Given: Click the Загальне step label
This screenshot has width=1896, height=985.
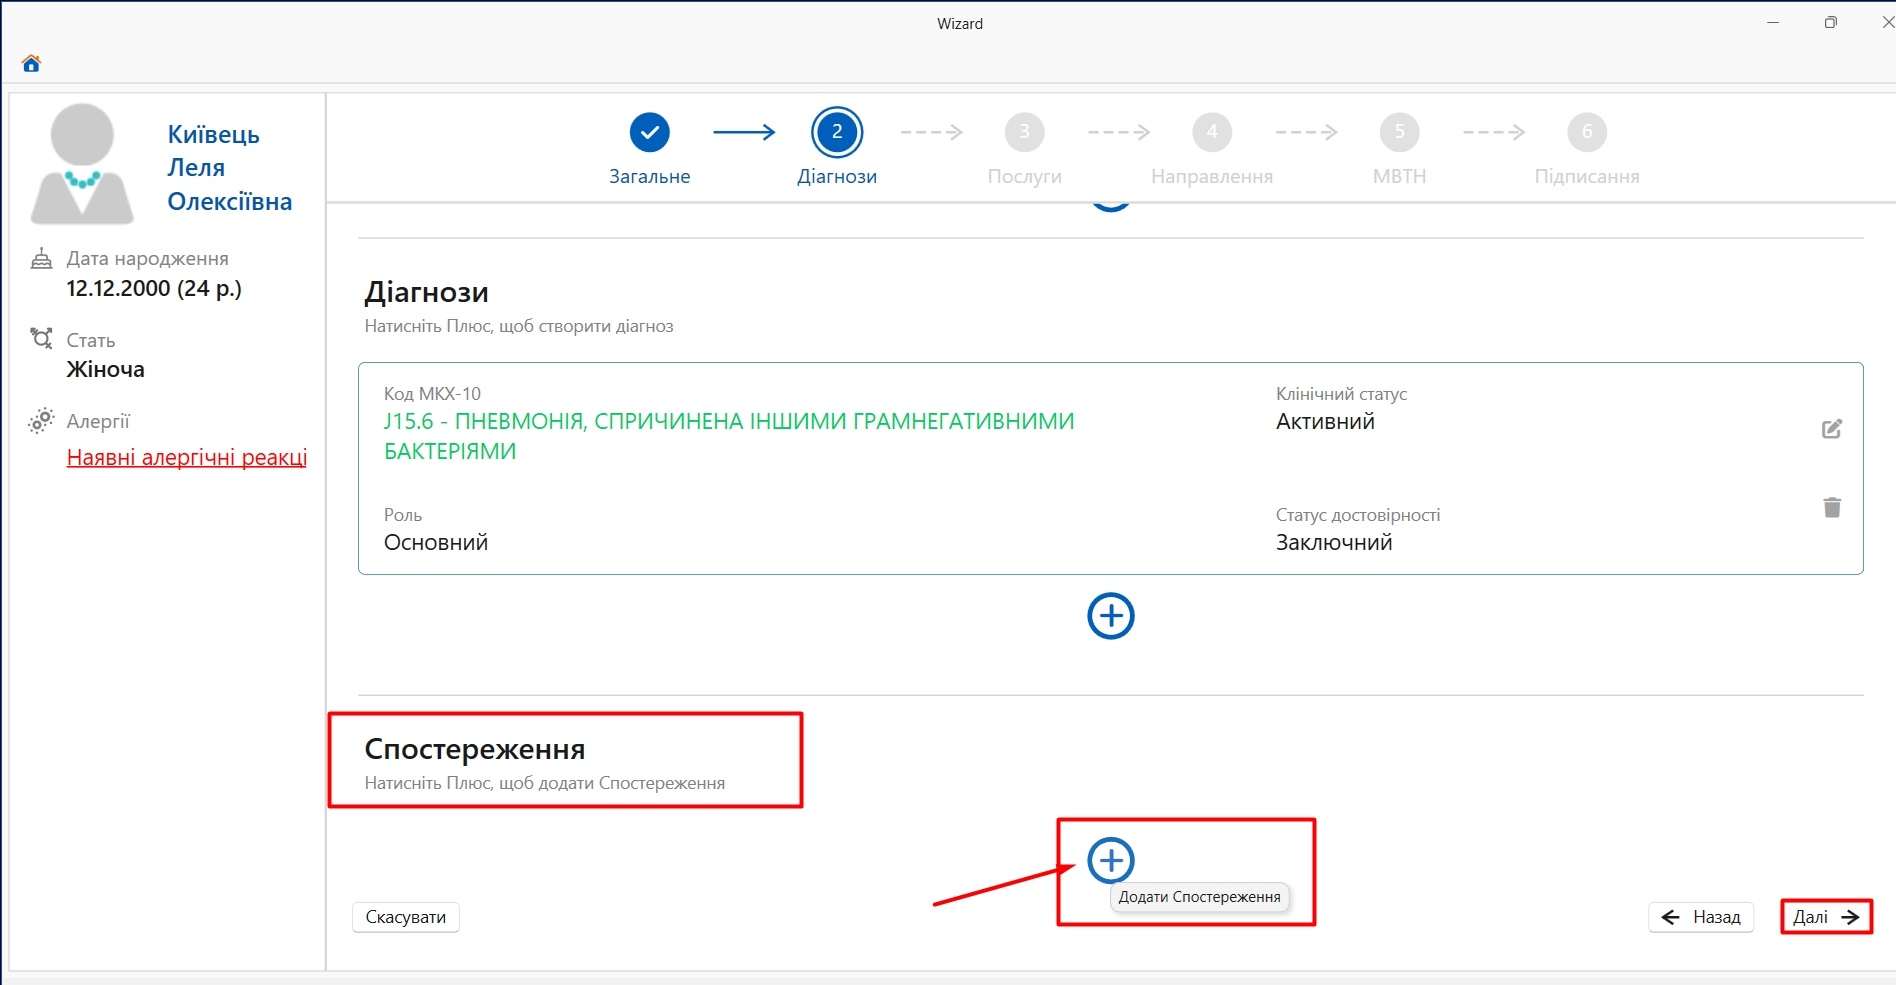Looking at the screenshot, I should tap(650, 177).
